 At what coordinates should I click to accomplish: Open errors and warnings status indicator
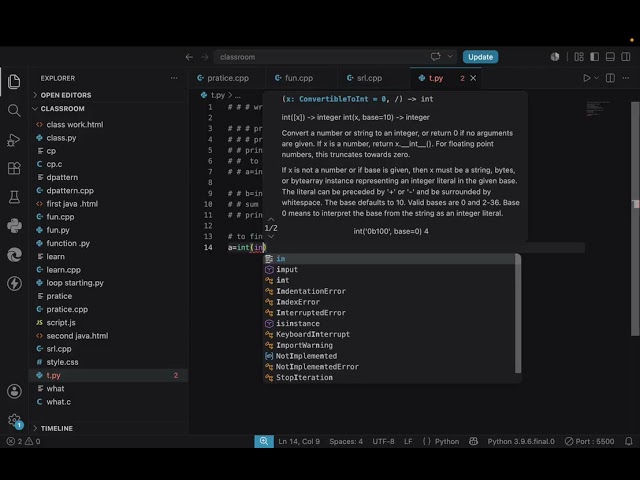tap(23, 441)
